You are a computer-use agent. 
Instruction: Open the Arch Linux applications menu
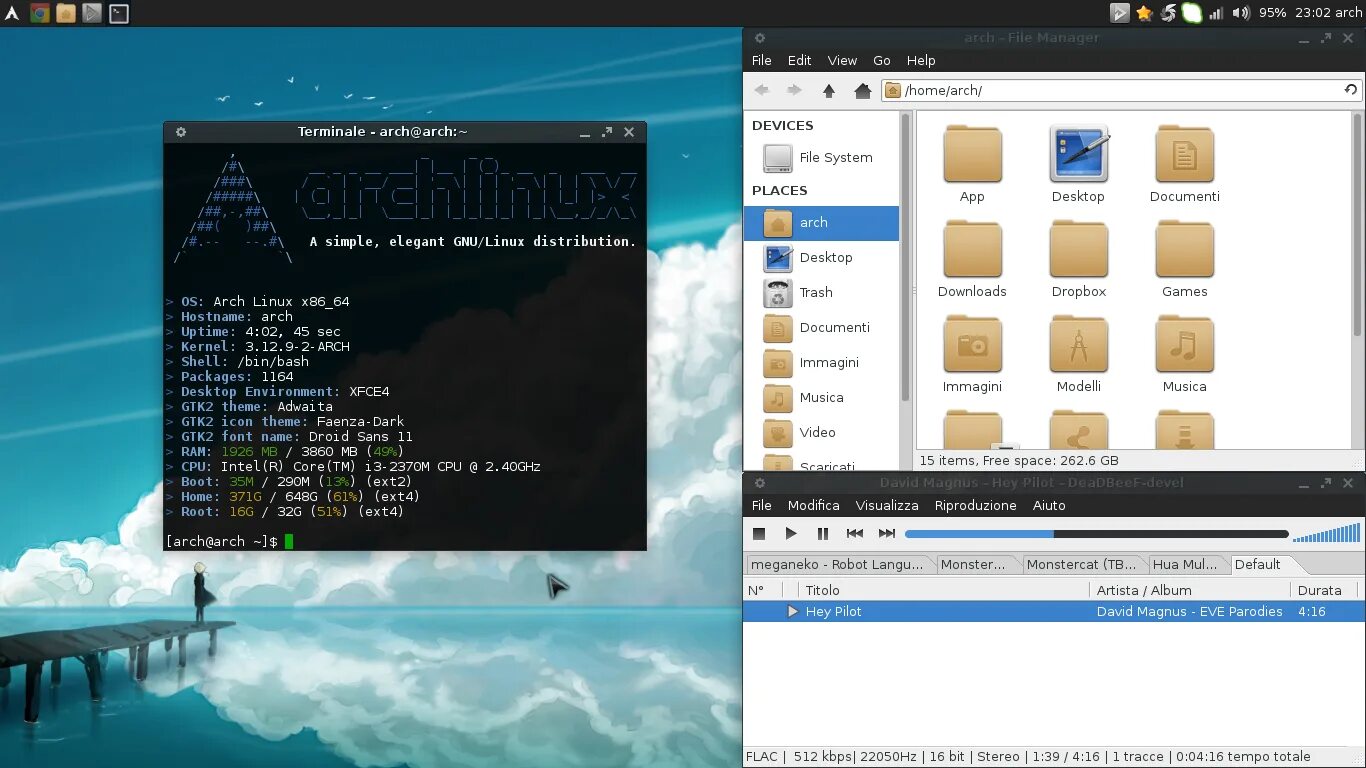click(12, 13)
